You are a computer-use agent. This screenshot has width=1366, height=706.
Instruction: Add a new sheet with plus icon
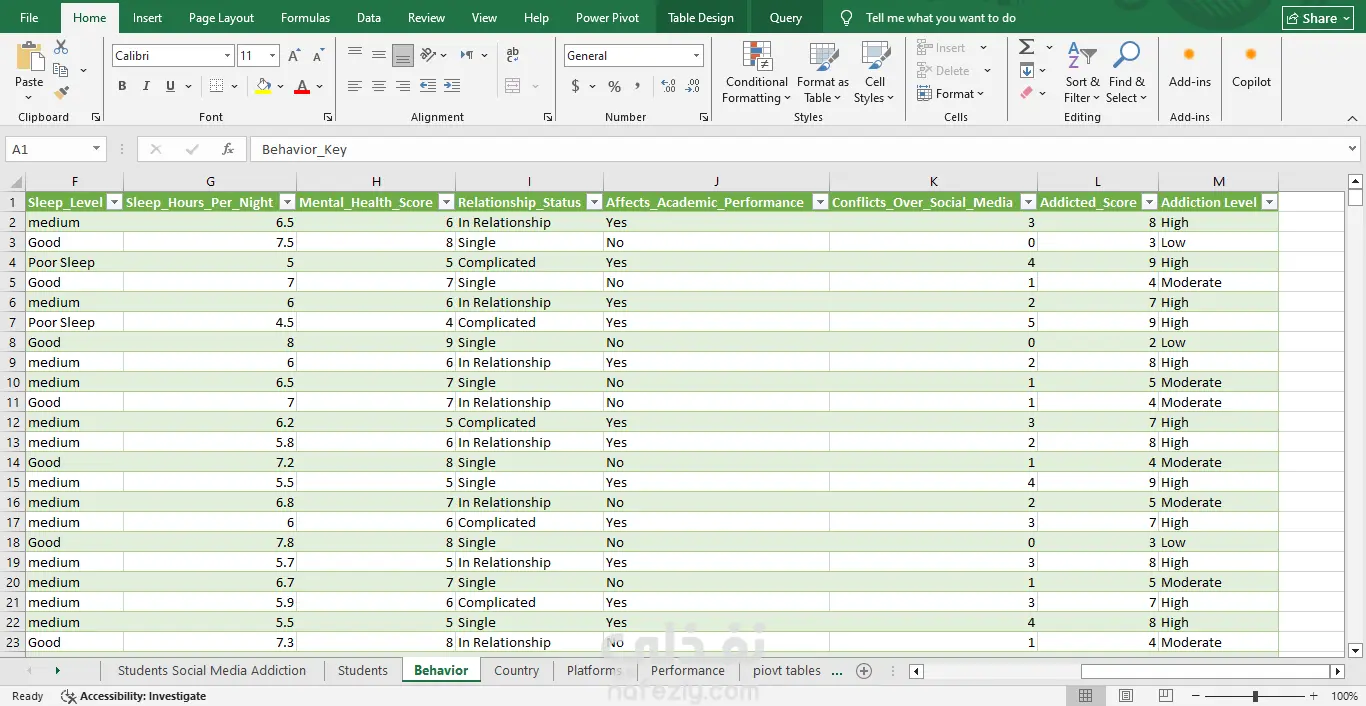point(865,671)
